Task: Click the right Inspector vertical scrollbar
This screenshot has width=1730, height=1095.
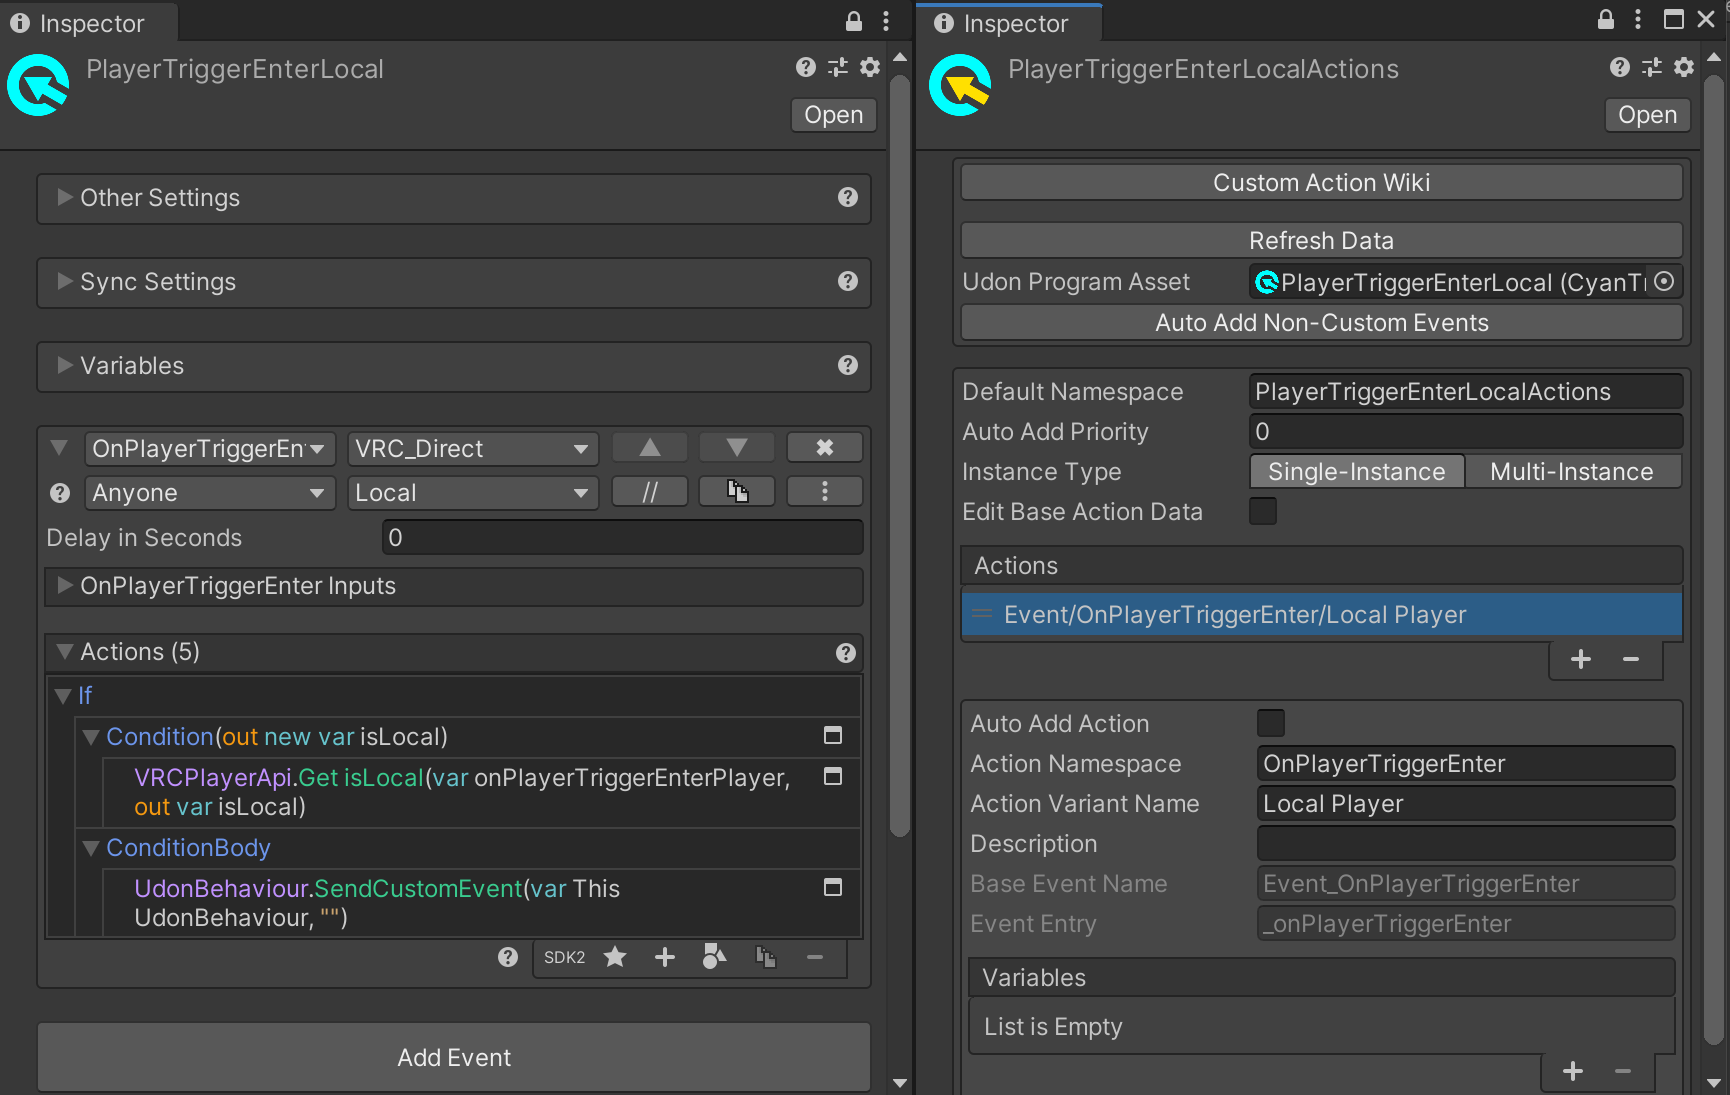Action: [1714, 560]
